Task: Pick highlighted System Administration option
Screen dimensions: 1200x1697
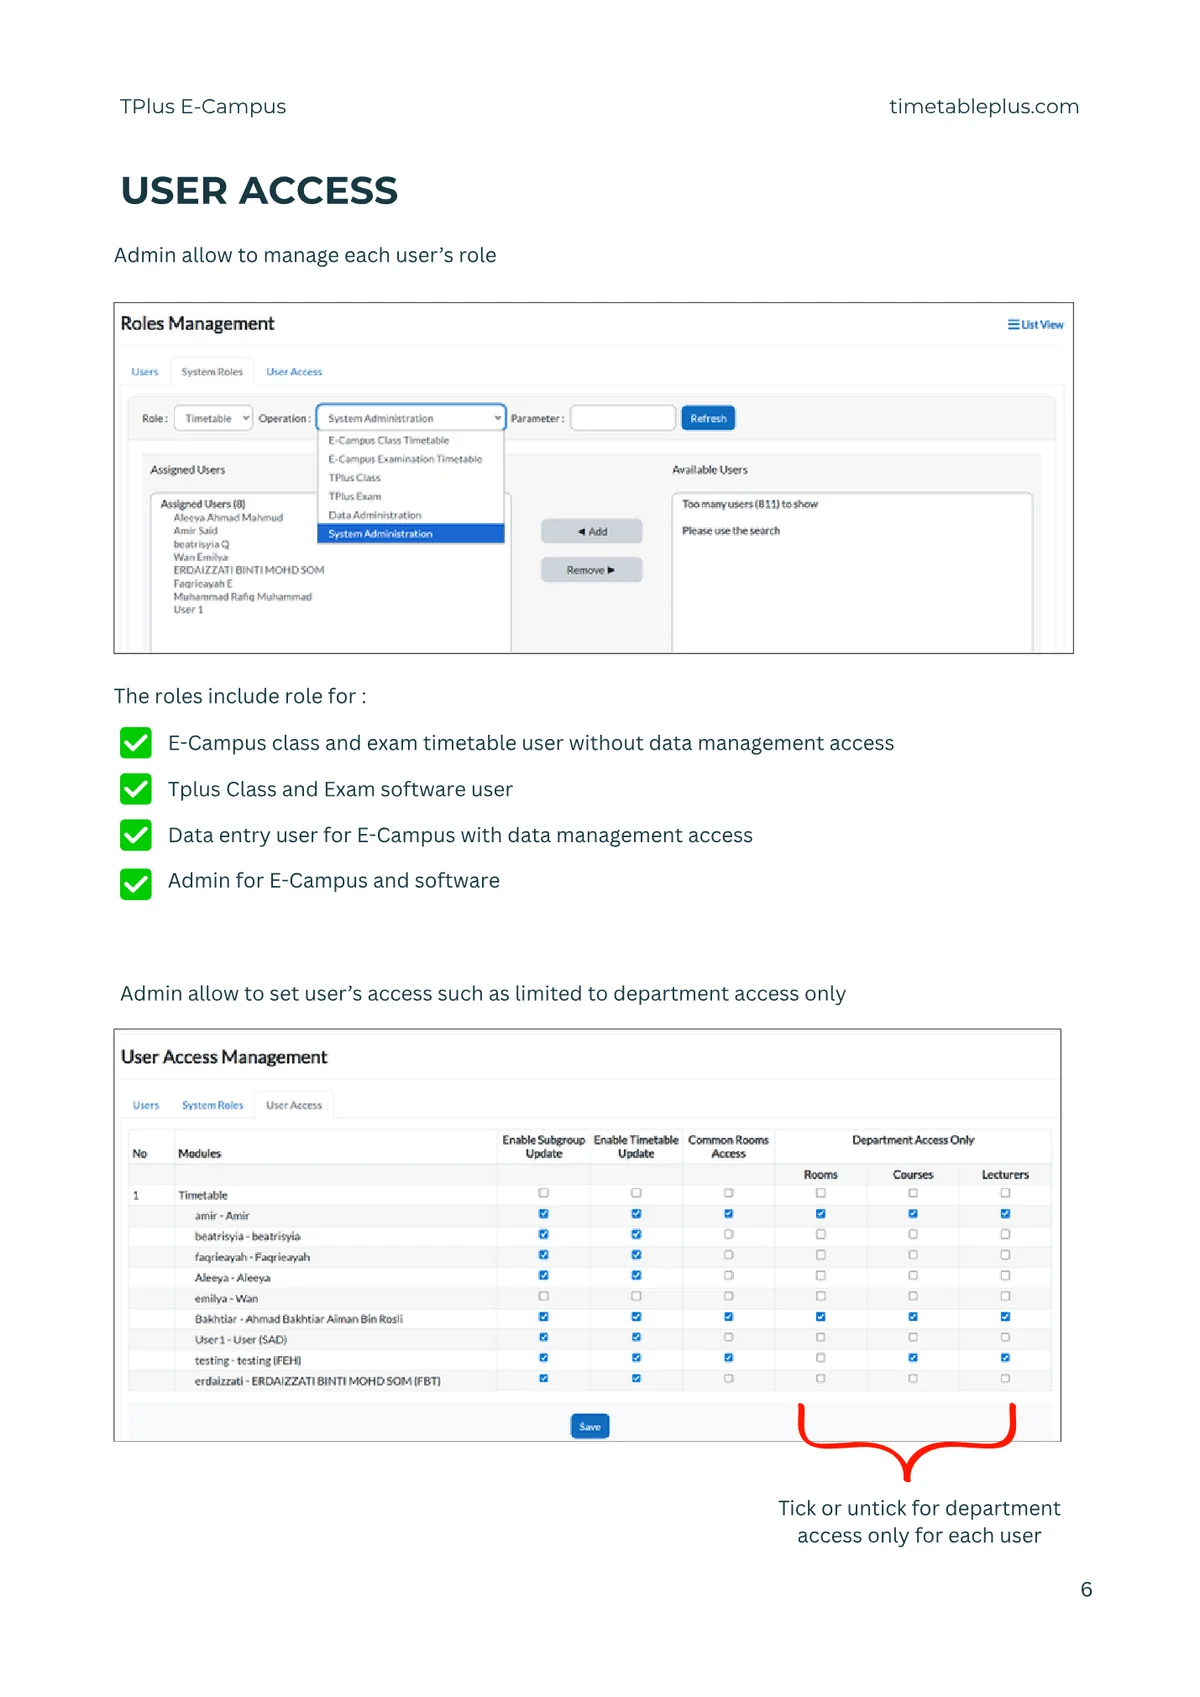Action: (410, 534)
